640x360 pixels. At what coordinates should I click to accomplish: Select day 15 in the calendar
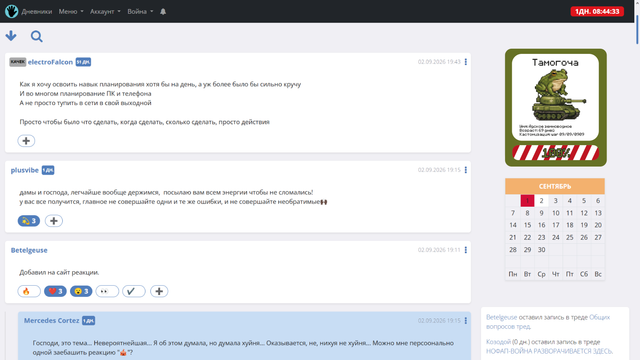(x=527, y=225)
